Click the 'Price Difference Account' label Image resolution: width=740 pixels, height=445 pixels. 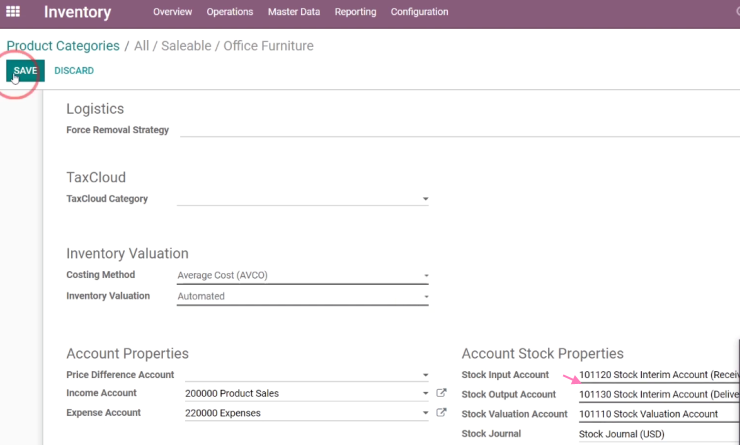[x=120, y=375]
